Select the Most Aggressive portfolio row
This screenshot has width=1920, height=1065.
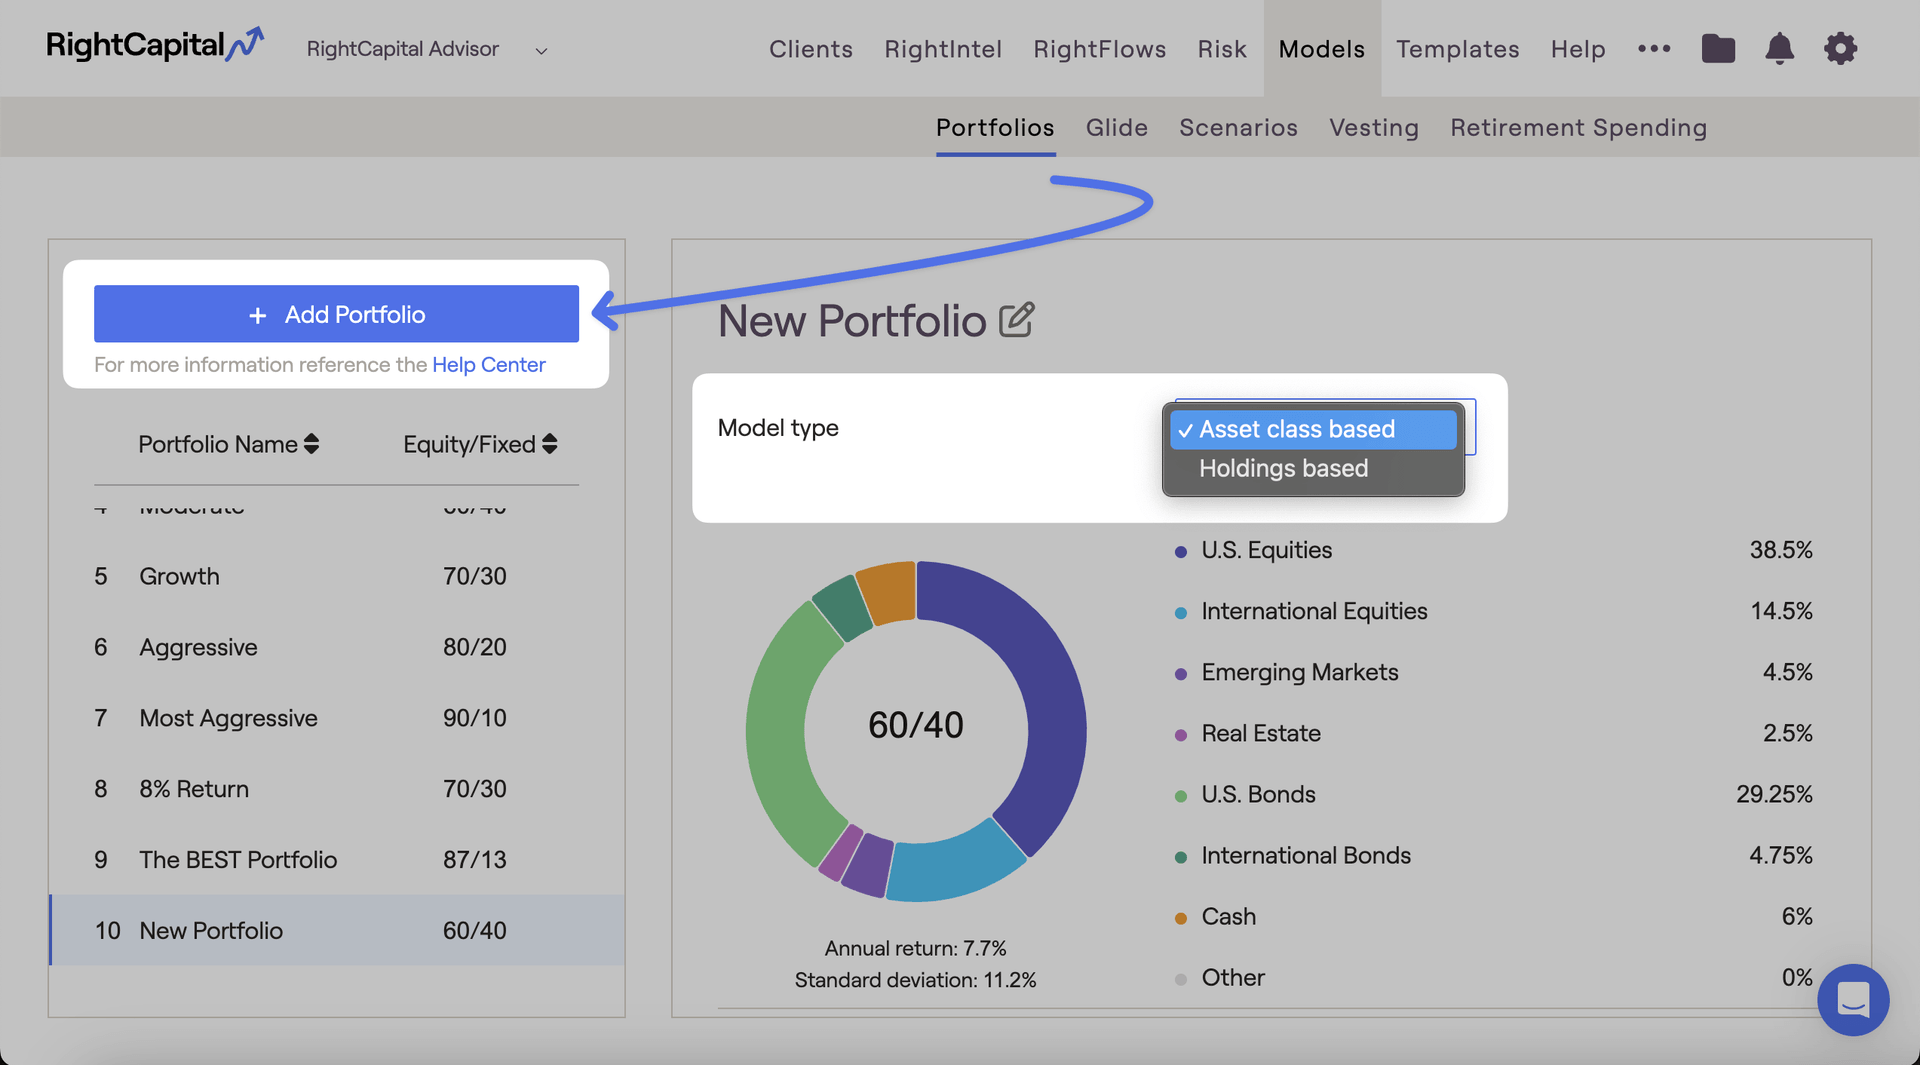(336, 718)
